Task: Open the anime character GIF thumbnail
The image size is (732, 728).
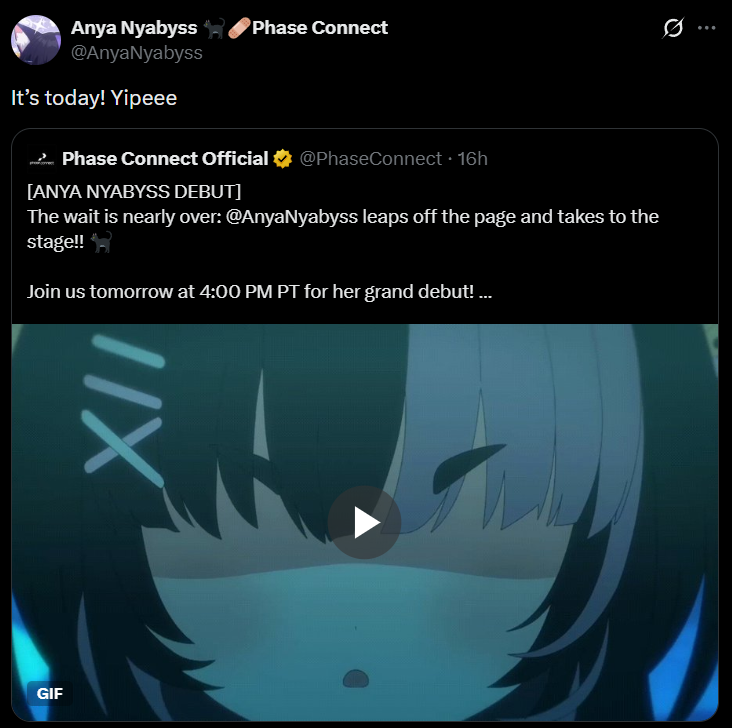Action: 365,523
